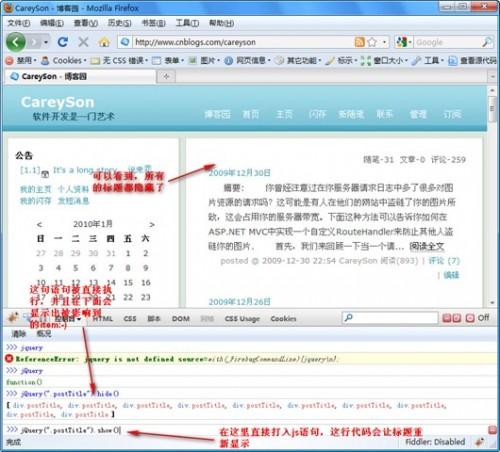Screen dimensions: 500x452
Task: Open the 图片 (Images) toolbar dropdown
Action: 204,61
